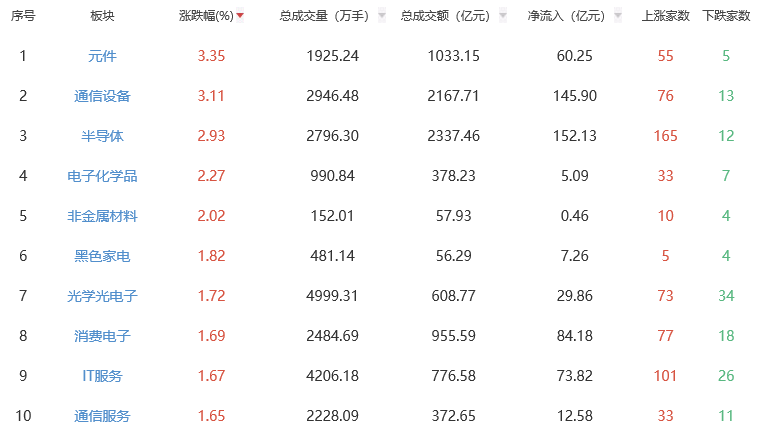Open the 电子化学品 sector page
The height and width of the screenshot is (436, 766).
tap(102, 176)
